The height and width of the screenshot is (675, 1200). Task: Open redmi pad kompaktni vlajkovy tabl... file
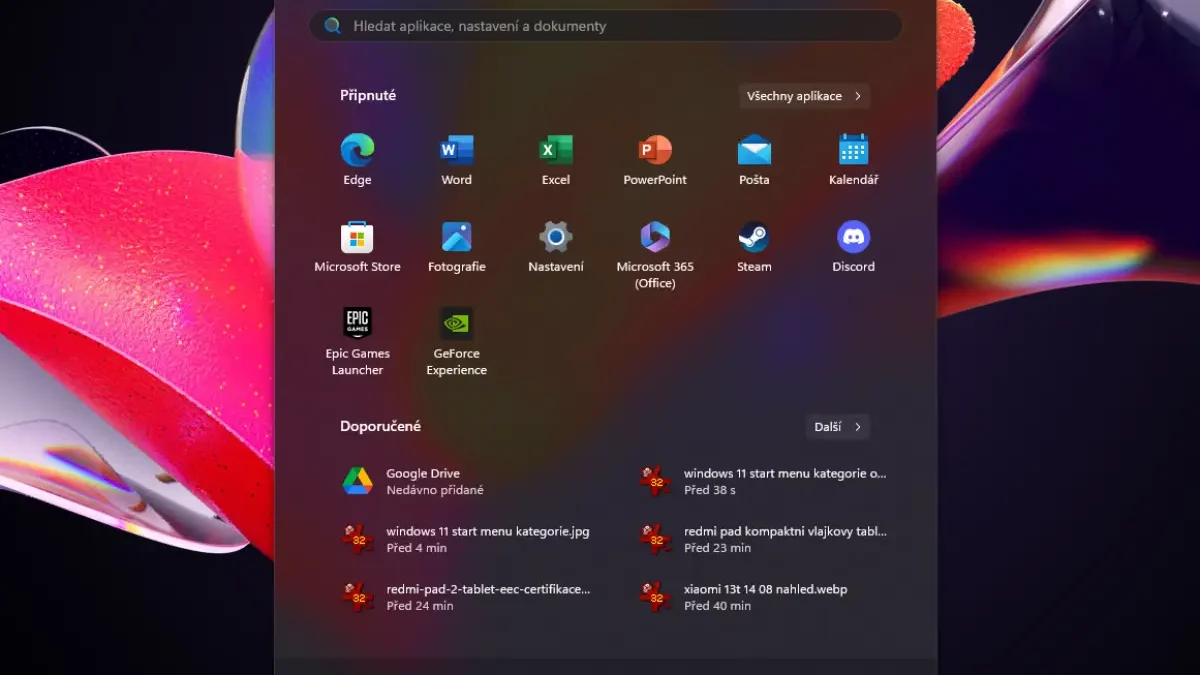point(765,539)
